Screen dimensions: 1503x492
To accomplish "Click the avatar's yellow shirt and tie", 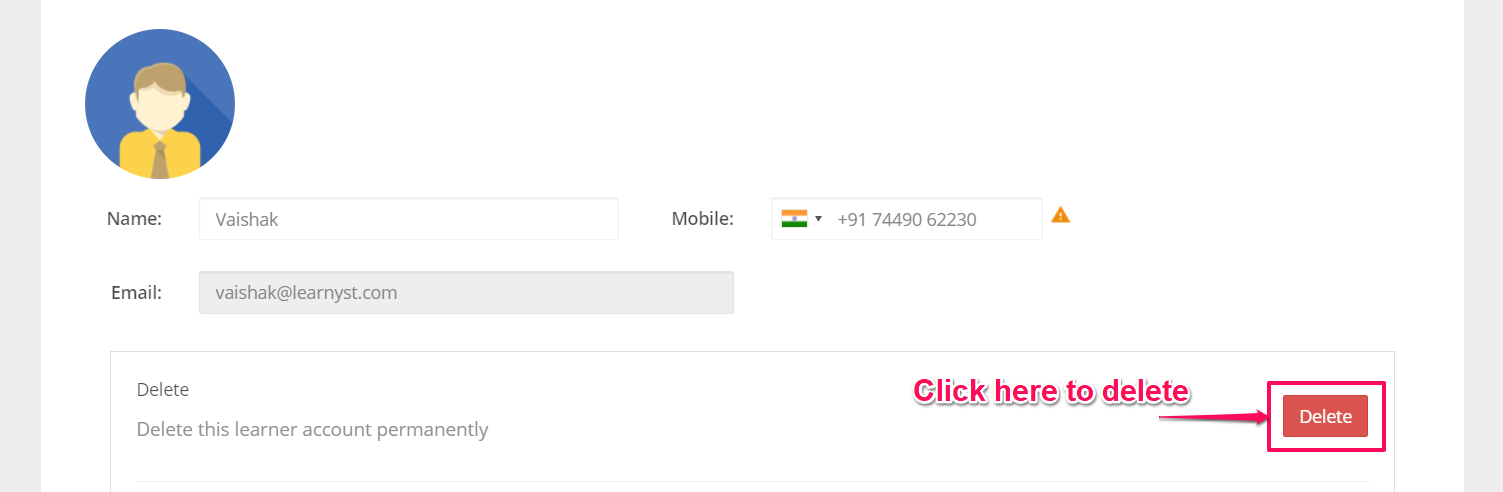I will tap(160, 153).
